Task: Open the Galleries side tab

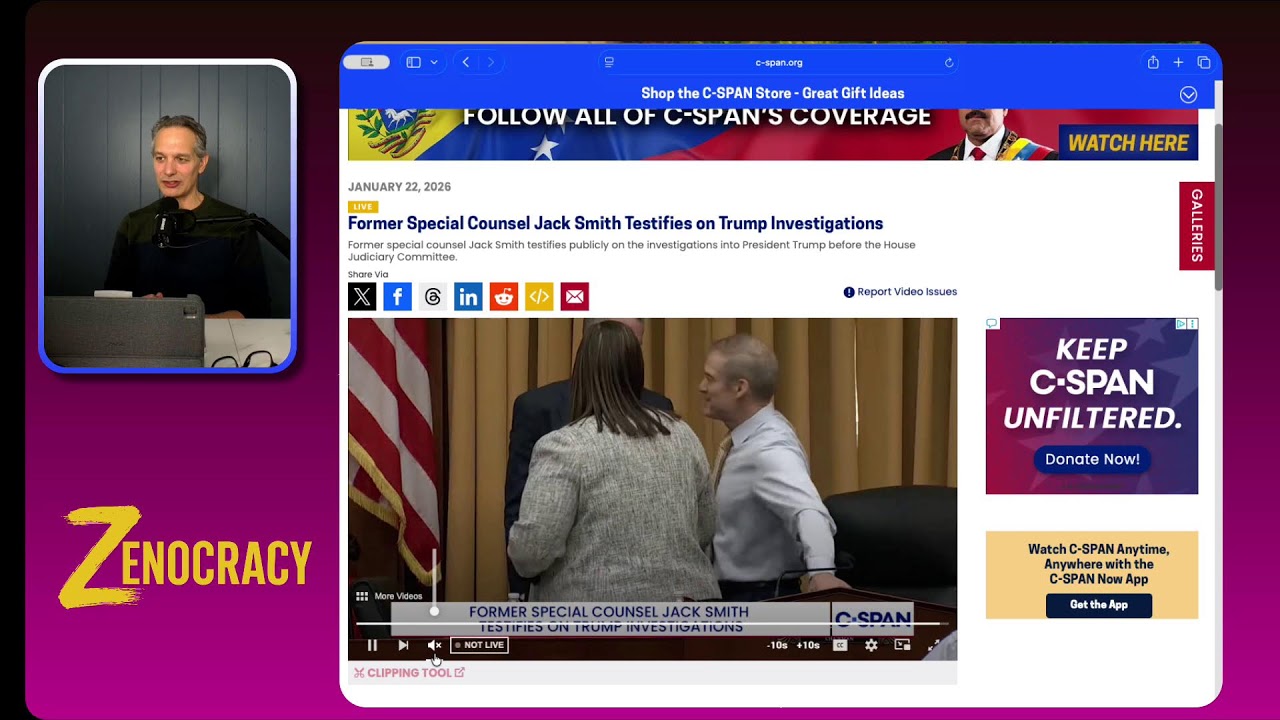Action: pyautogui.click(x=1196, y=226)
